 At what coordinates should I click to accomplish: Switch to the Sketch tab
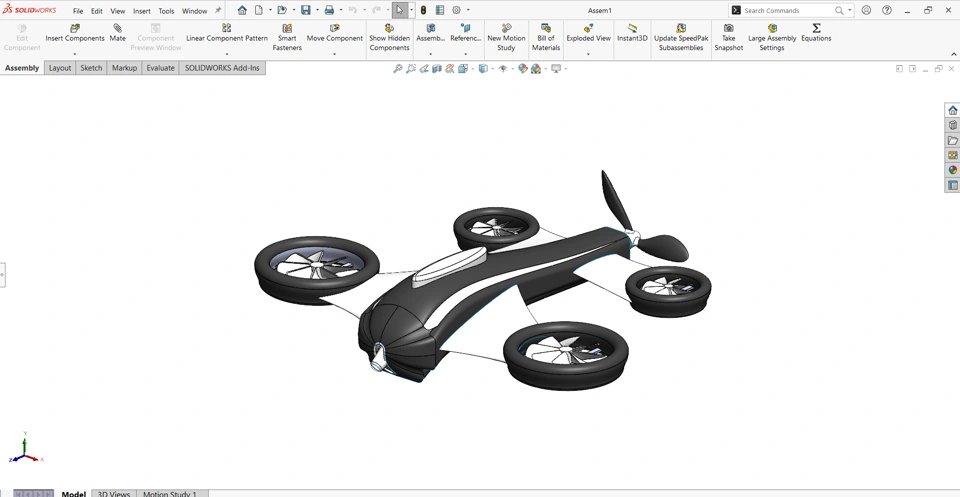[x=91, y=68]
